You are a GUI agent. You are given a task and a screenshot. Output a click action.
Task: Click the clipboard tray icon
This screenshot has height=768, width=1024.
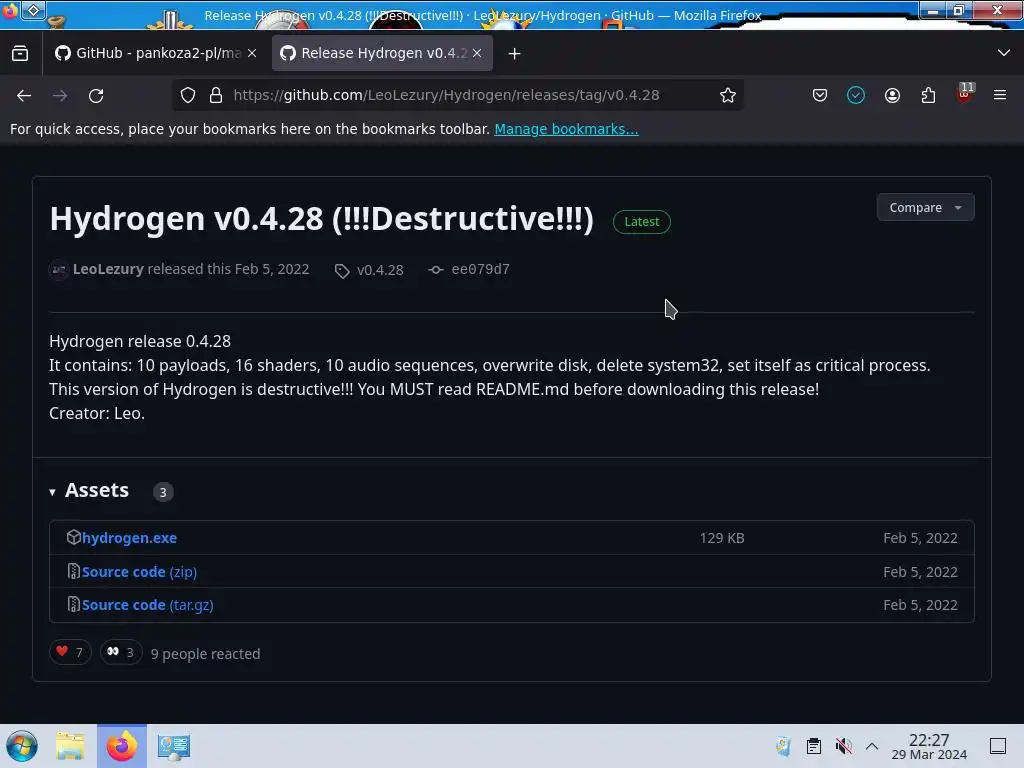point(813,746)
